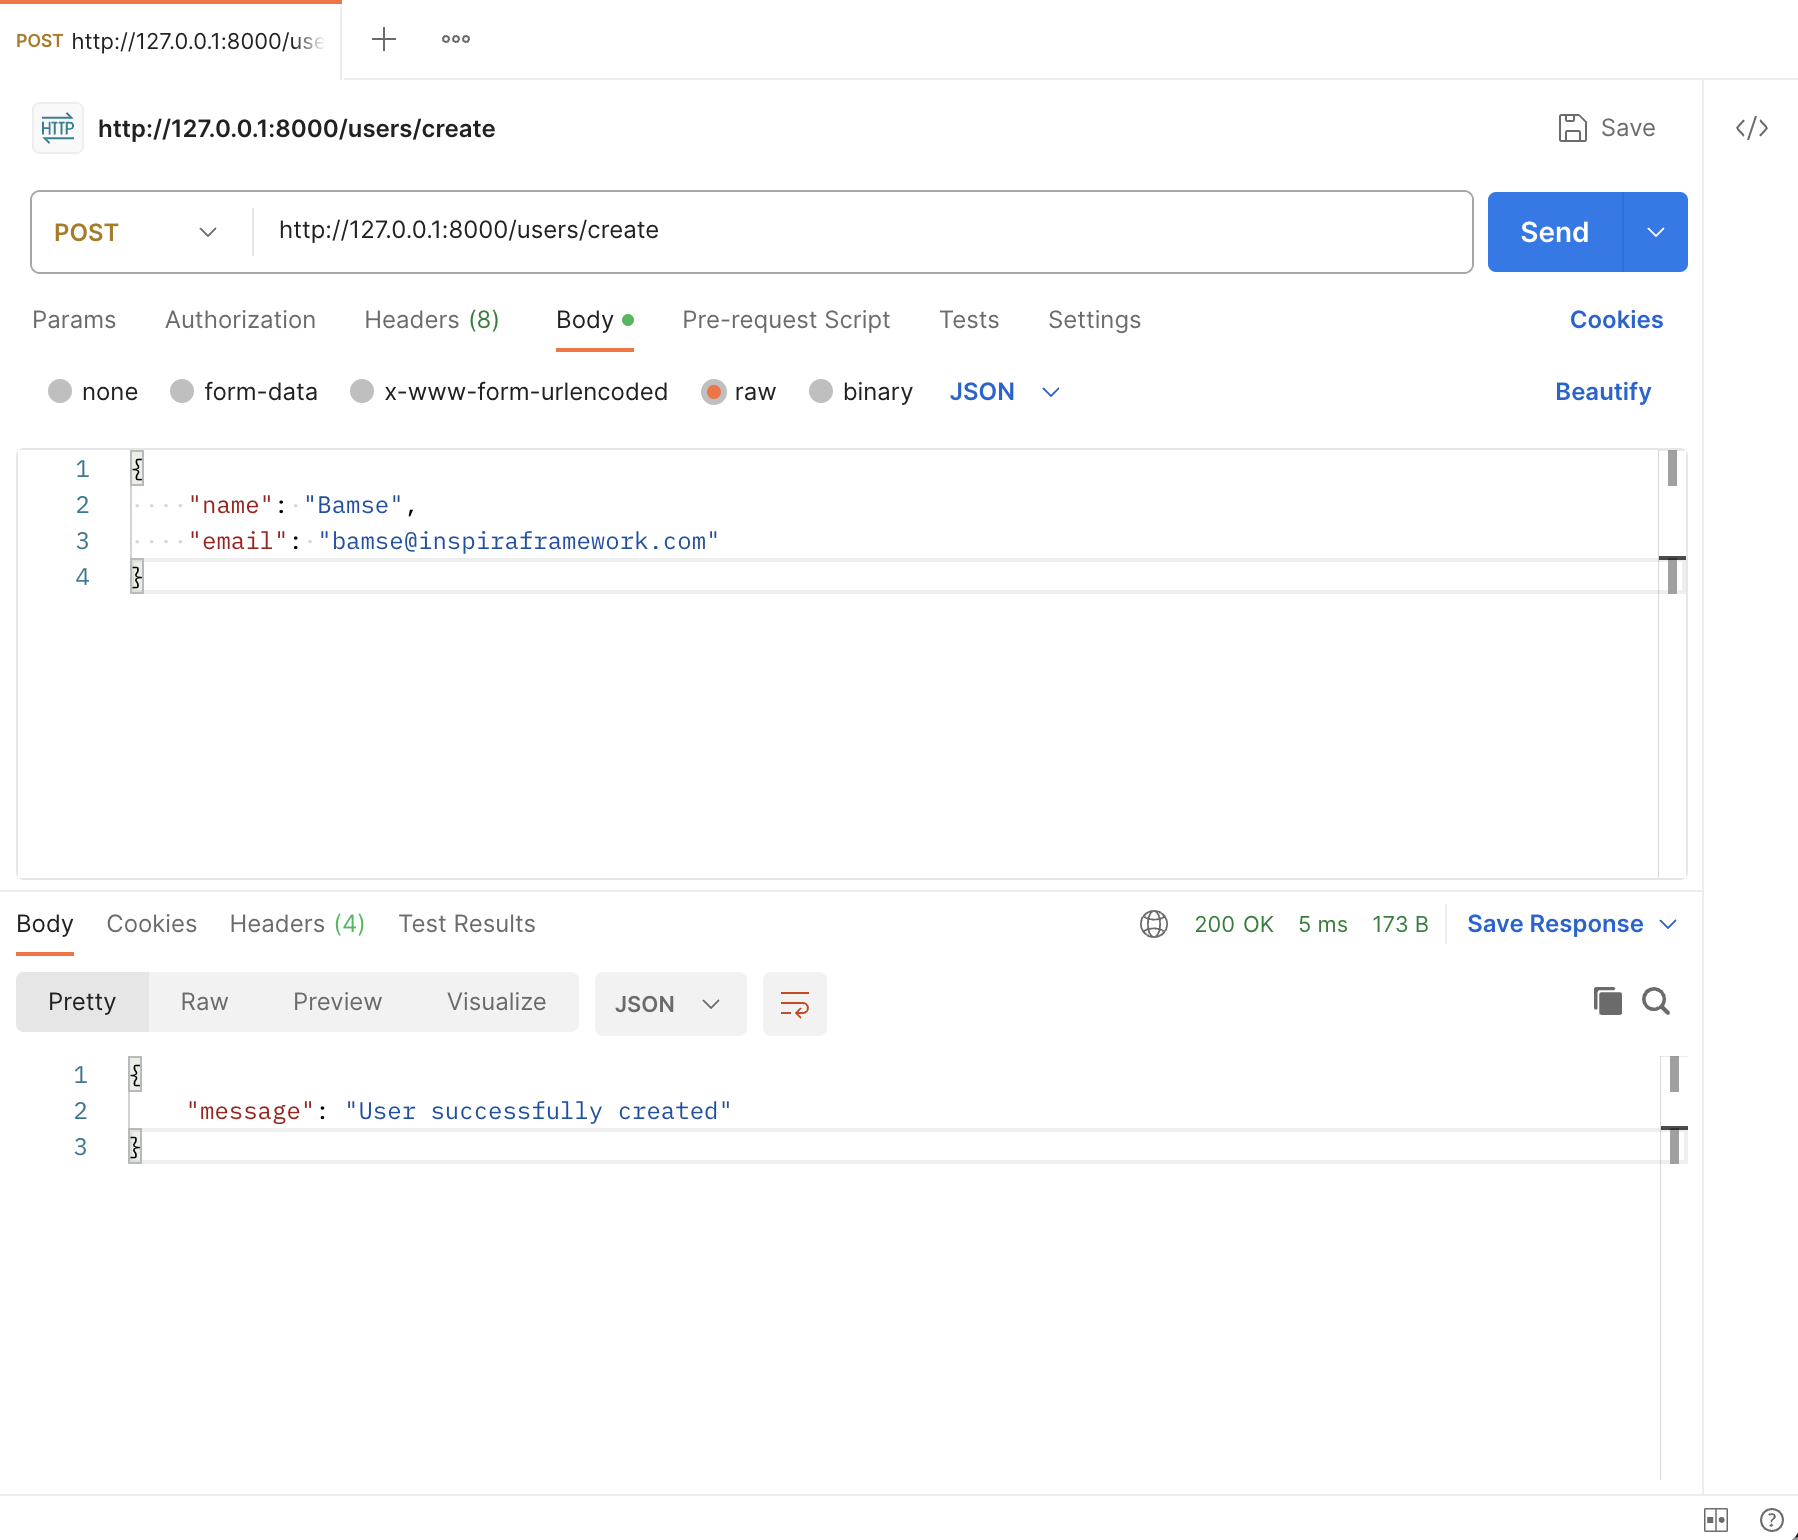
Task: Open the Headers (8) request tab
Action: coord(432,320)
